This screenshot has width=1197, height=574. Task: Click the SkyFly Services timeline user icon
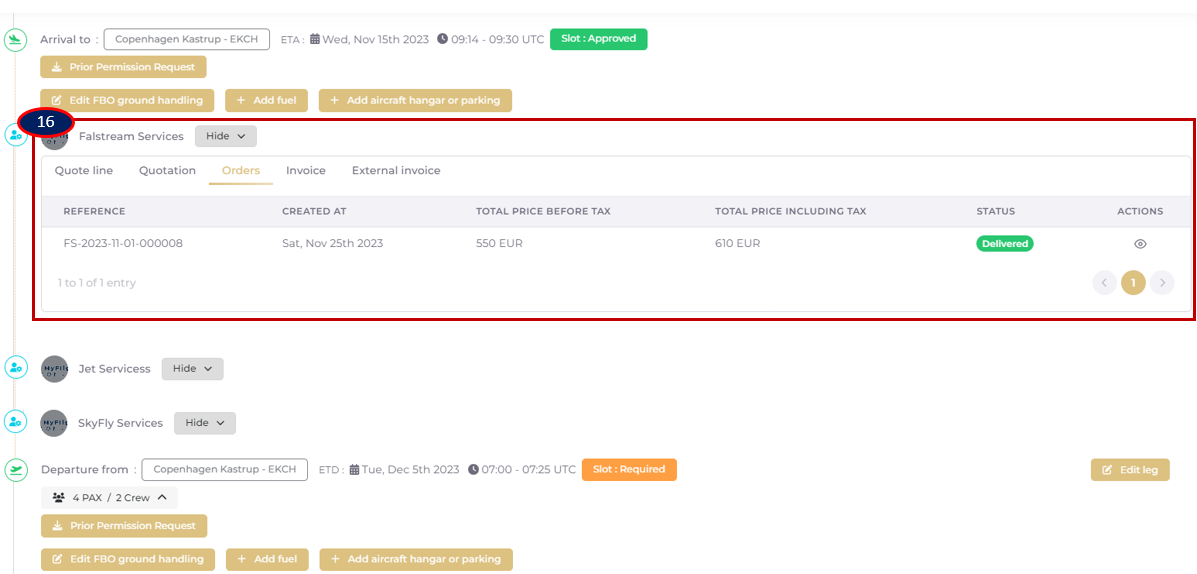(15, 423)
